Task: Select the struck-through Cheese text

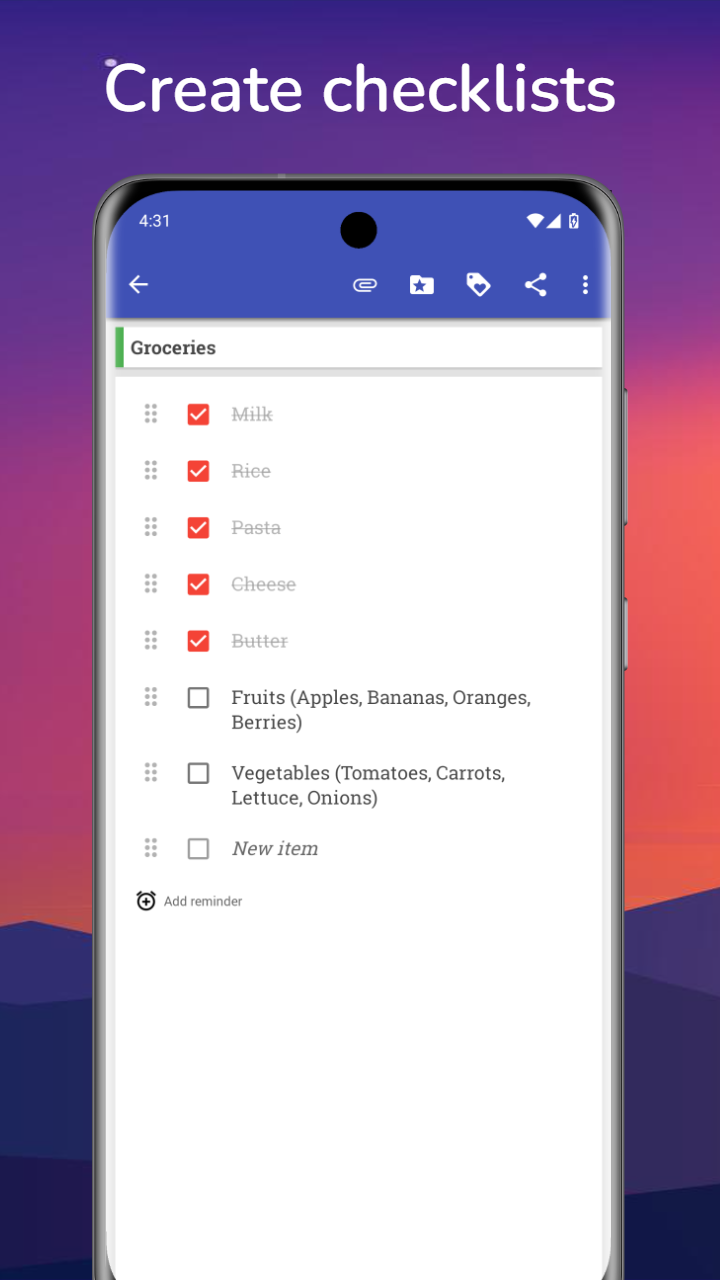Action: pyautogui.click(x=264, y=584)
